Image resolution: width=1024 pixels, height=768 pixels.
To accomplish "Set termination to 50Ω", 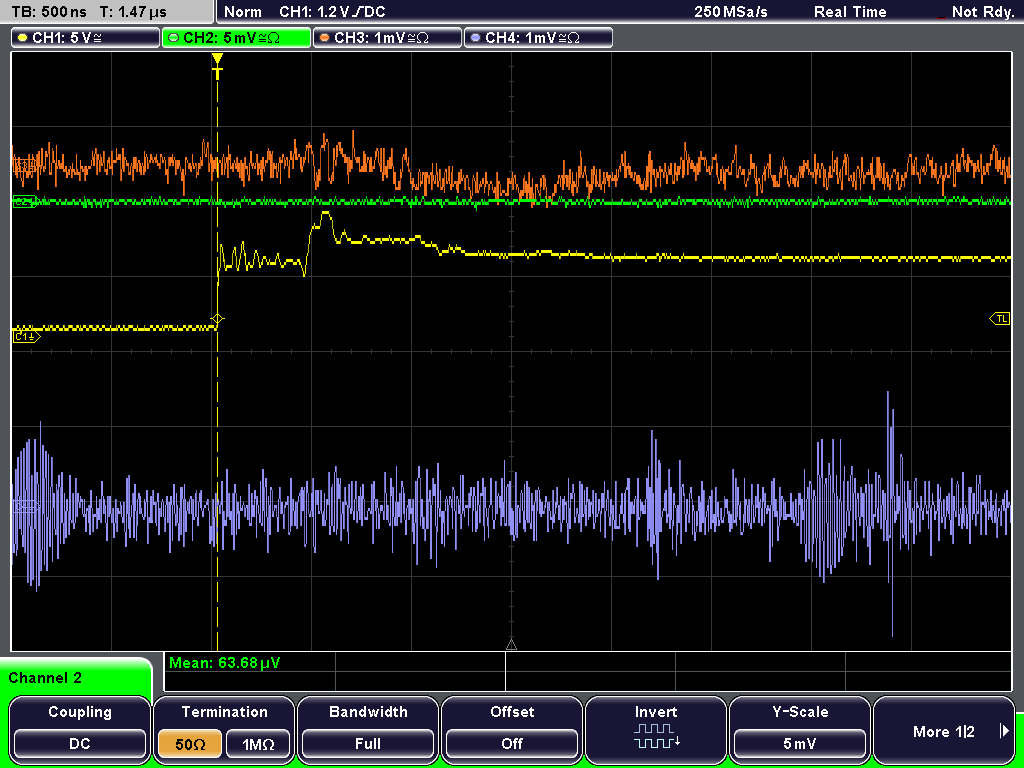I will 190,744.
